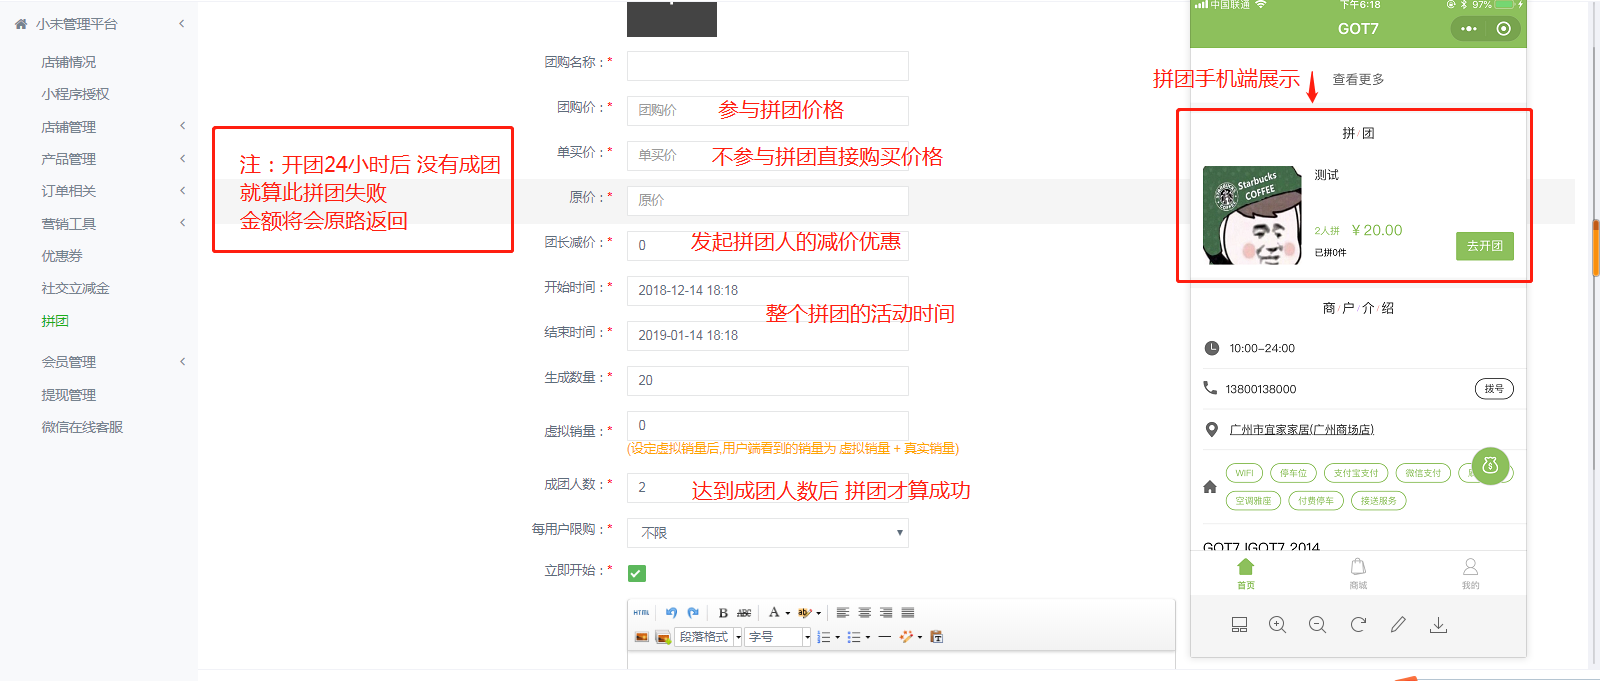Viewport: 1600px width, 681px height.
Task: Click the 团购名称 input field
Action: pyautogui.click(x=767, y=66)
